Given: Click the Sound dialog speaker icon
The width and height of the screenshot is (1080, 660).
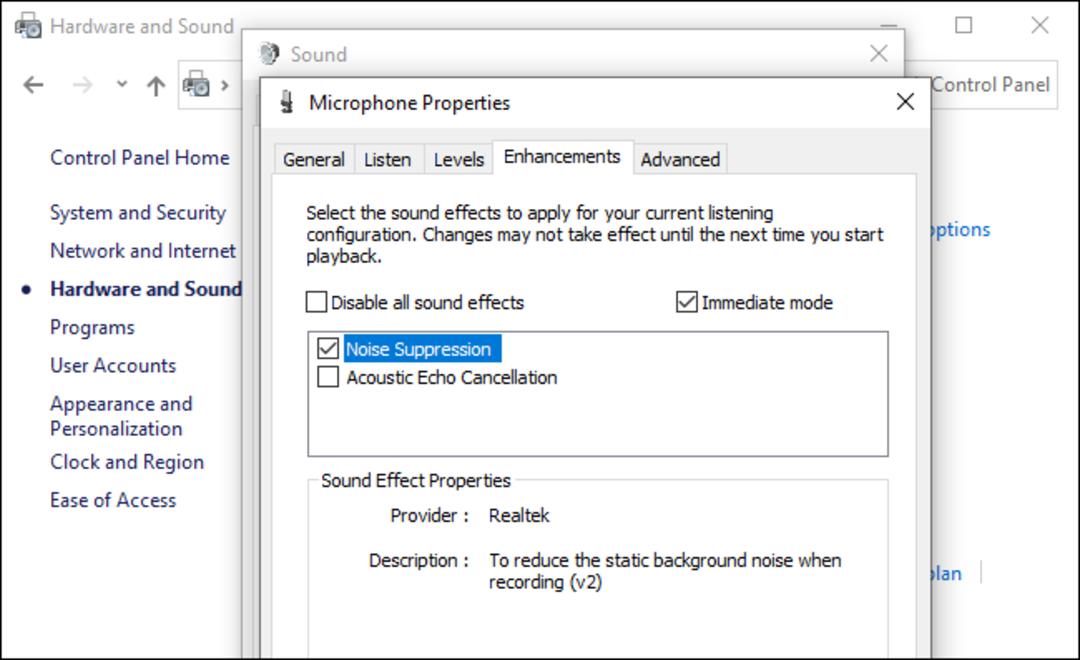Looking at the screenshot, I should pos(269,54).
